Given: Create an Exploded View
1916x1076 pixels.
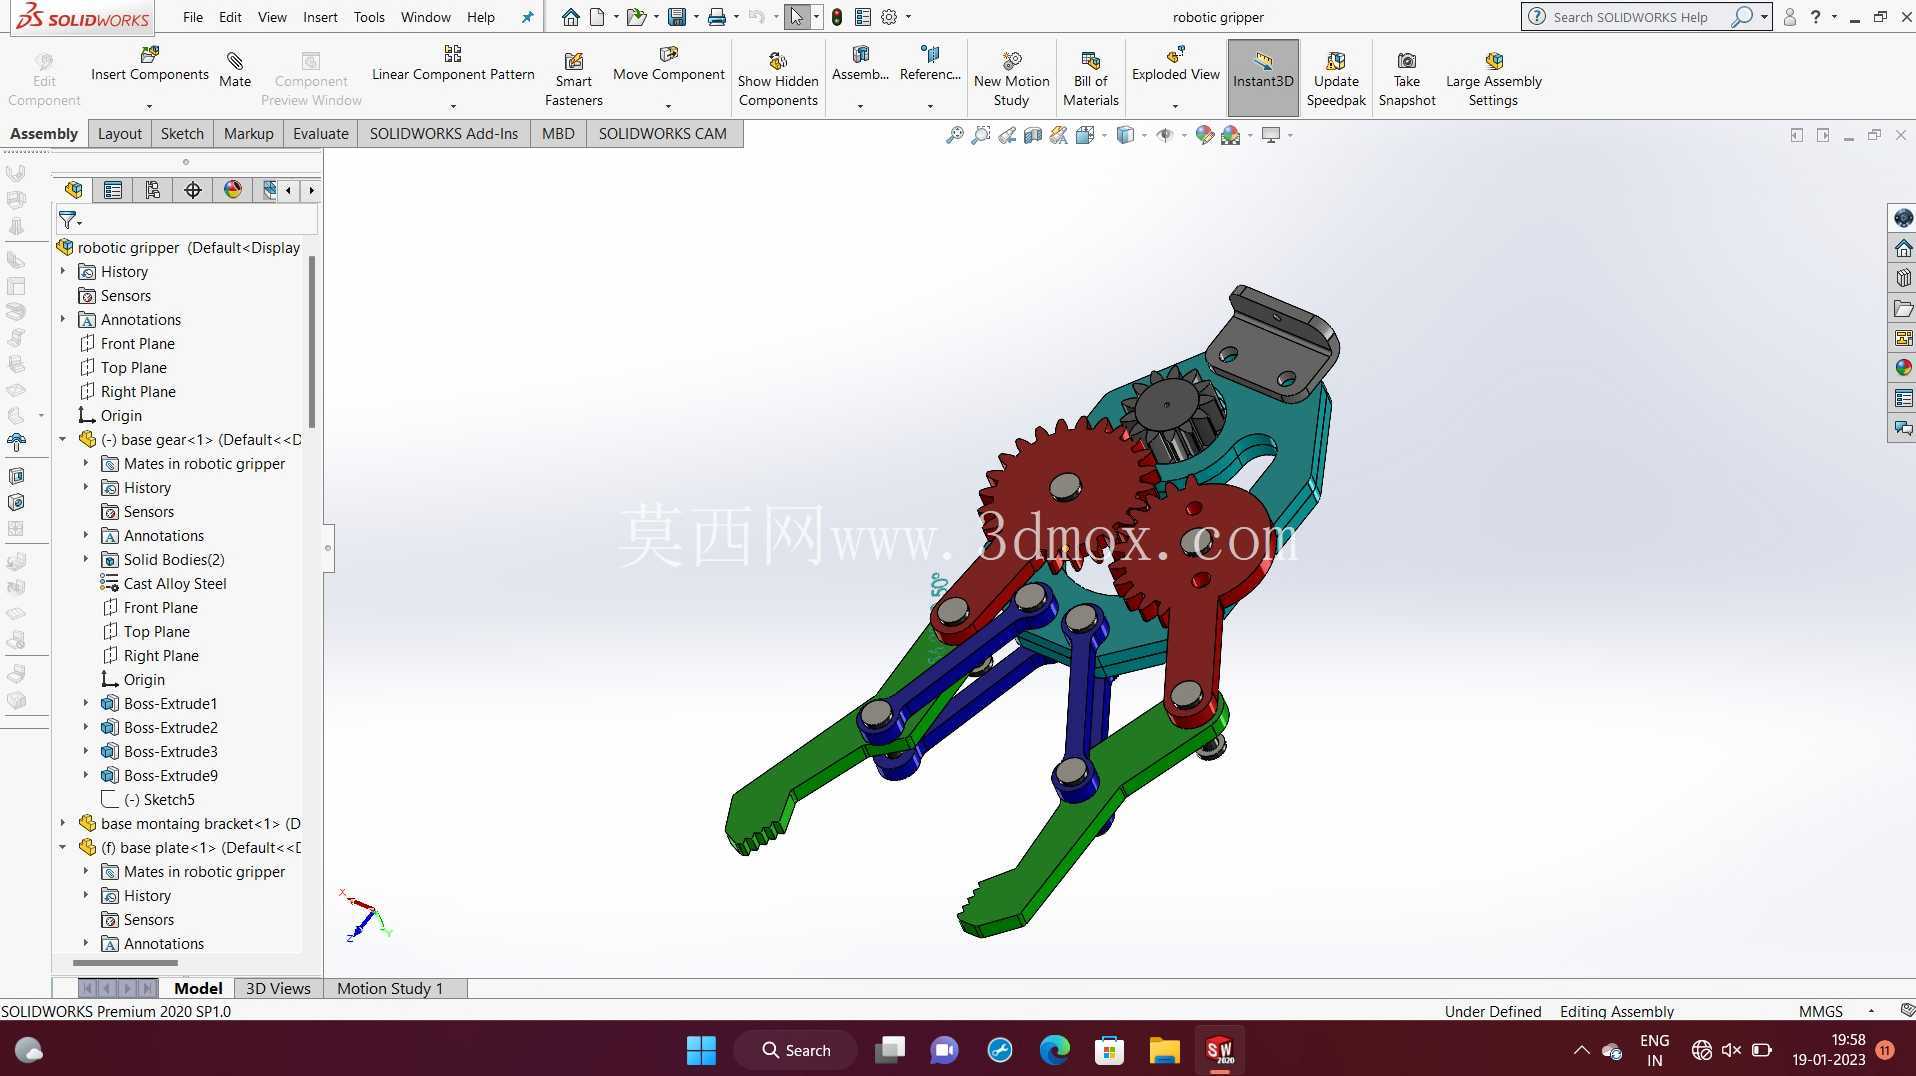Looking at the screenshot, I should click(x=1175, y=64).
